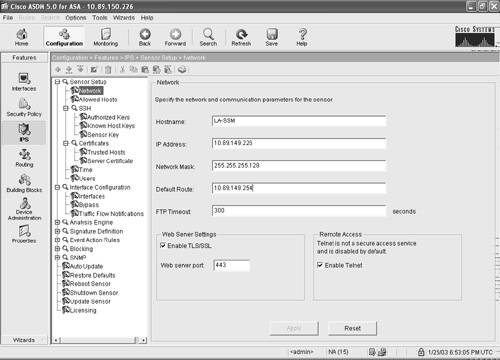Open the Wizards menu
Screen dimensions: 500x360
[124, 18]
